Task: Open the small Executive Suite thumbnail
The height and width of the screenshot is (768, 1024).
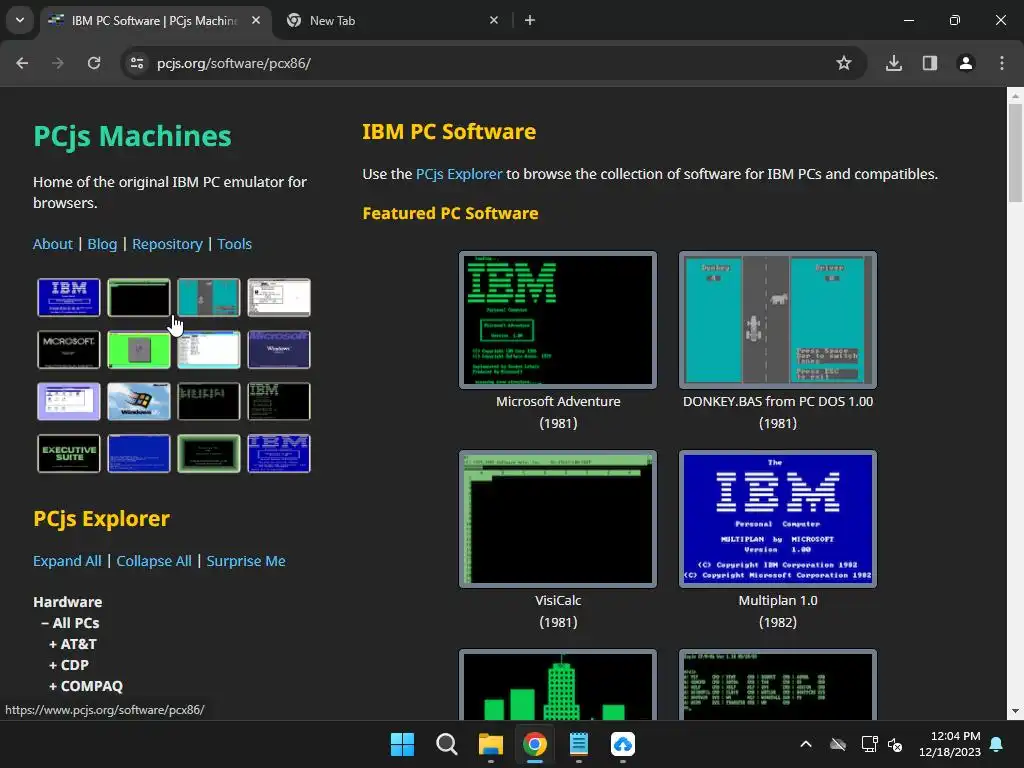Action: [x=69, y=453]
